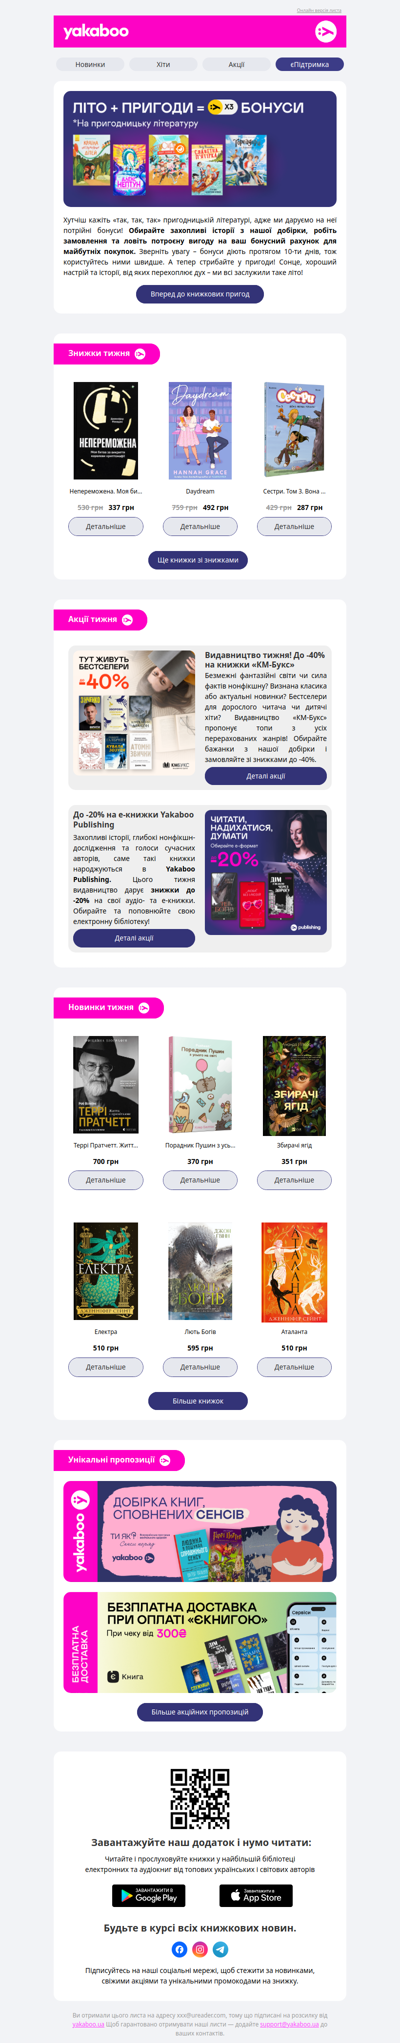Open the App Store badge
Screen dimensions: 400x2043
coord(256,1894)
